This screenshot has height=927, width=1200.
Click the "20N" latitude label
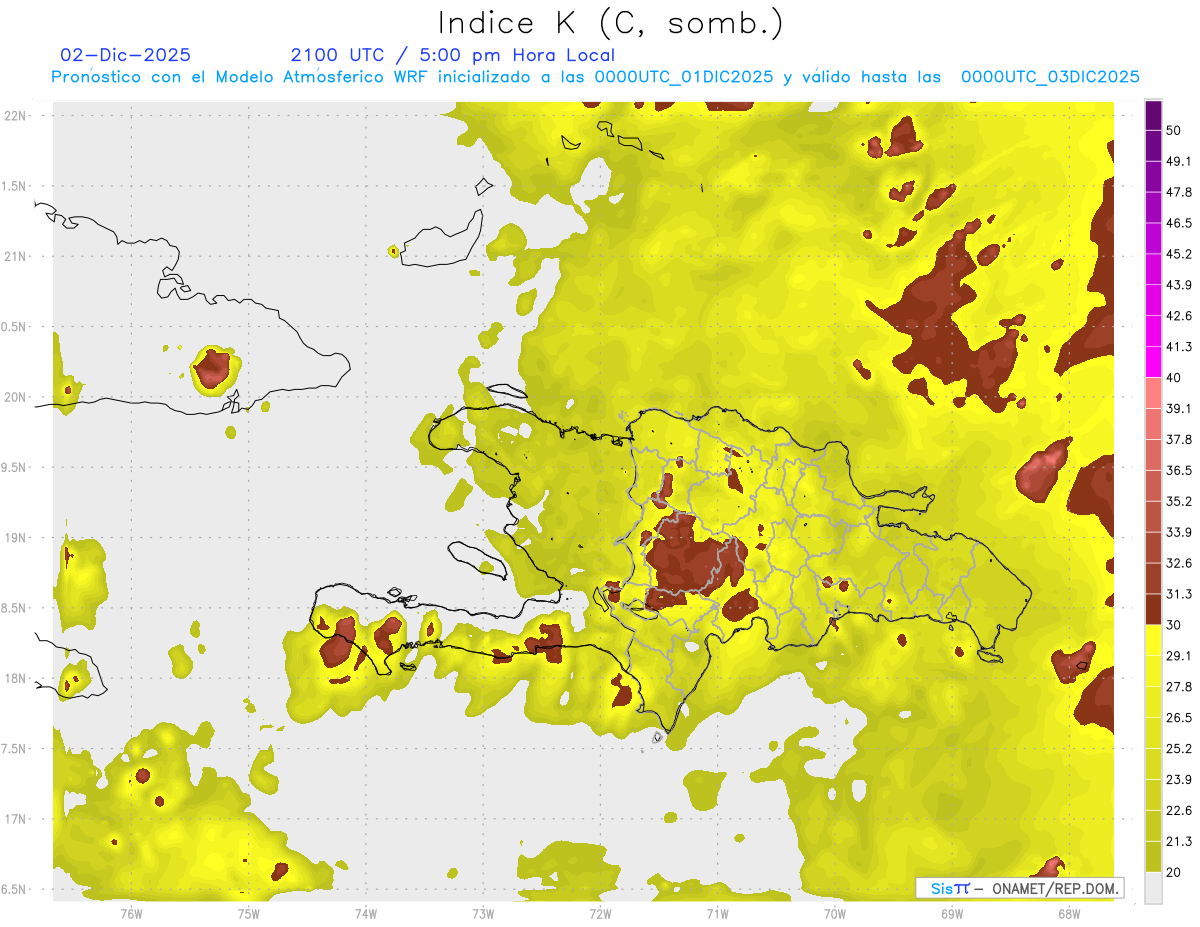click(x=16, y=397)
